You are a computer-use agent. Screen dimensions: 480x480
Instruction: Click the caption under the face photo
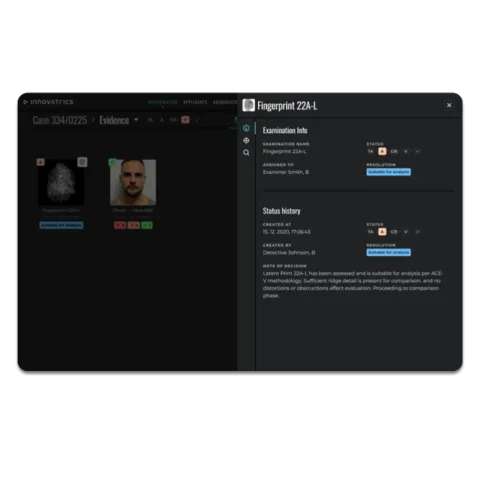point(133,210)
